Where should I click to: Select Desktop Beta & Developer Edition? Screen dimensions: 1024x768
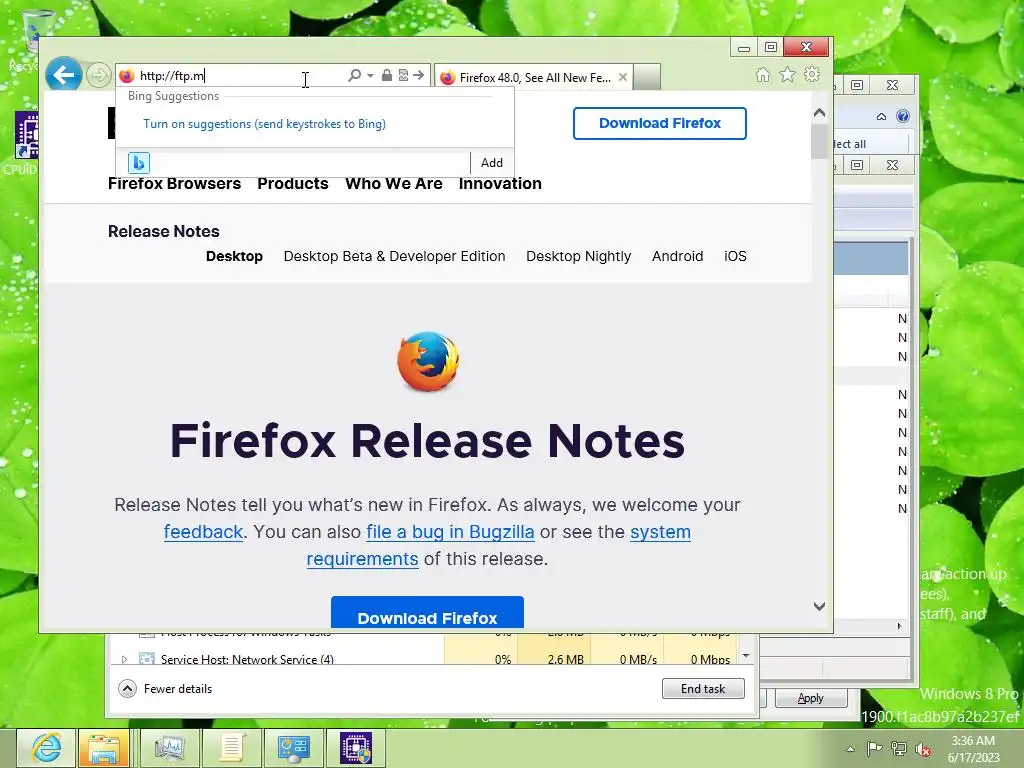coord(394,256)
